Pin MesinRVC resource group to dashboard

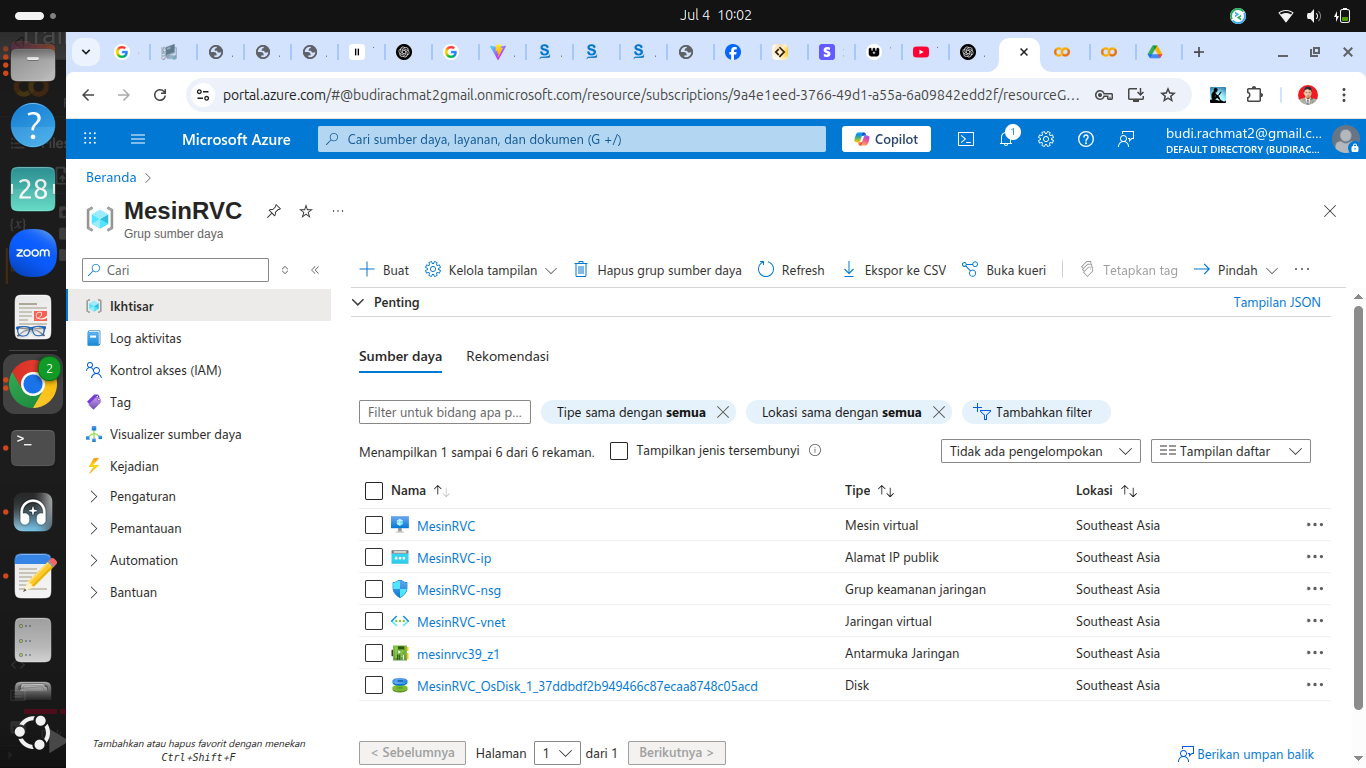click(273, 211)
